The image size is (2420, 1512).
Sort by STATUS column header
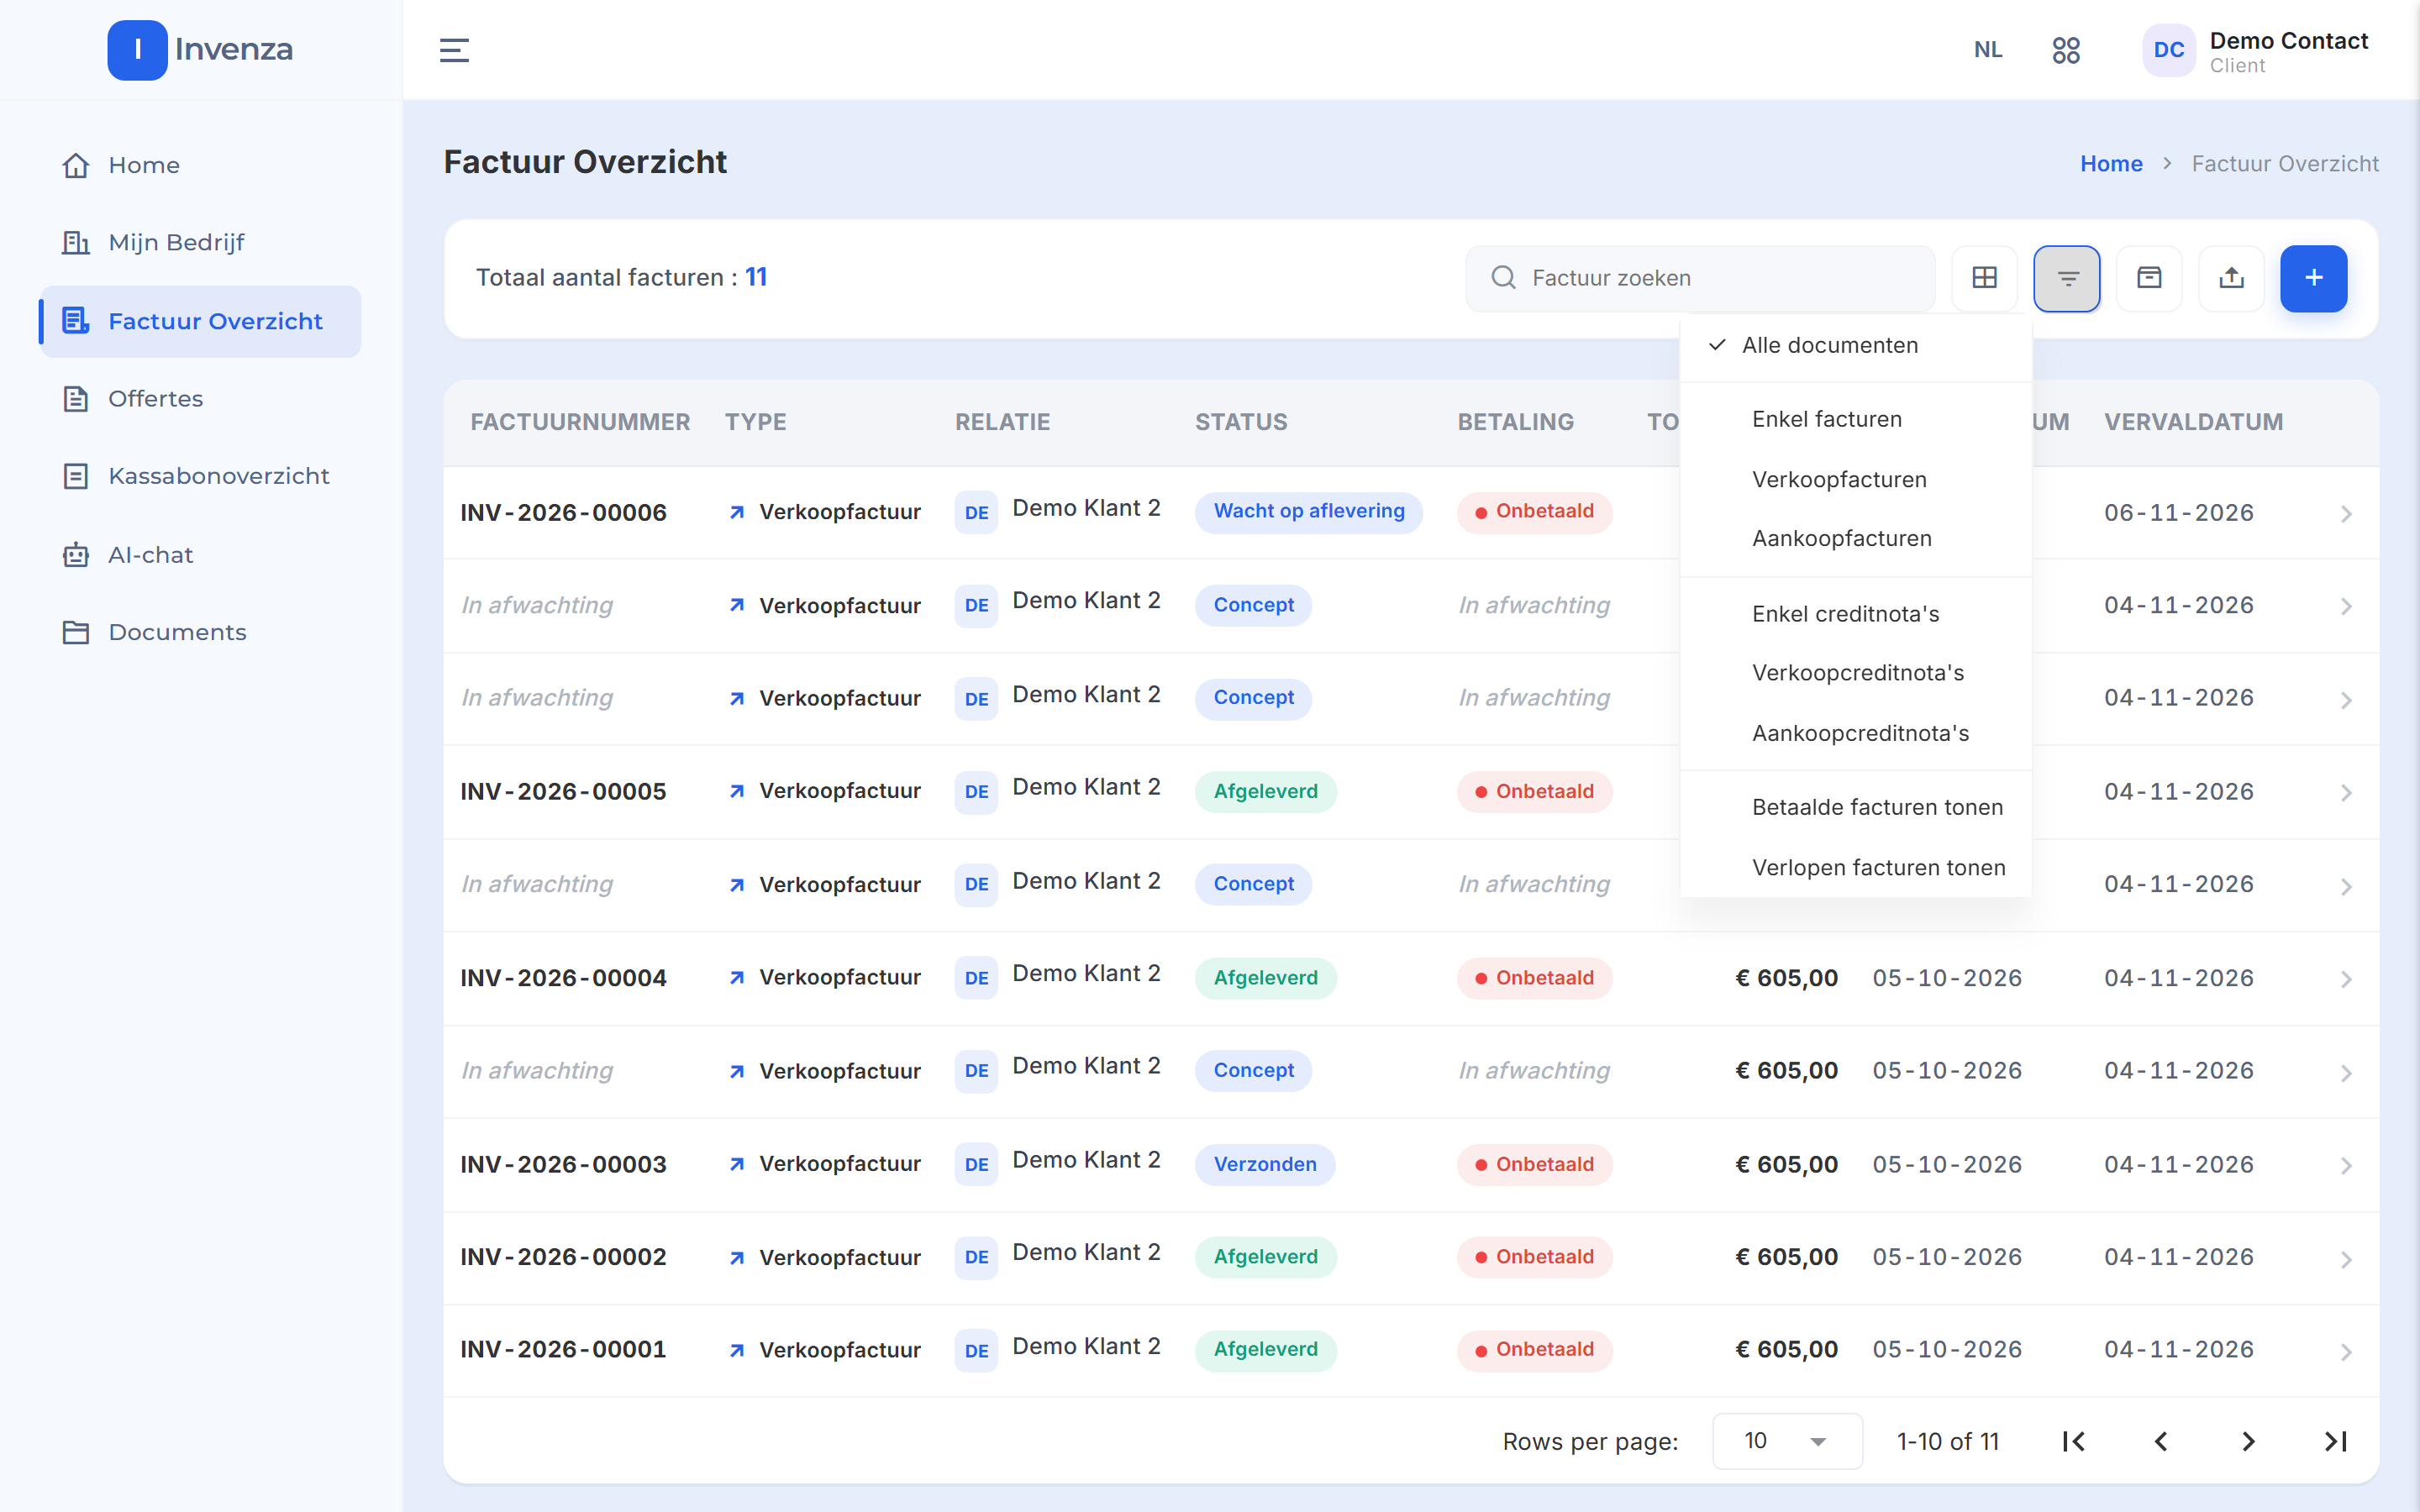(x=1241, y=422)
